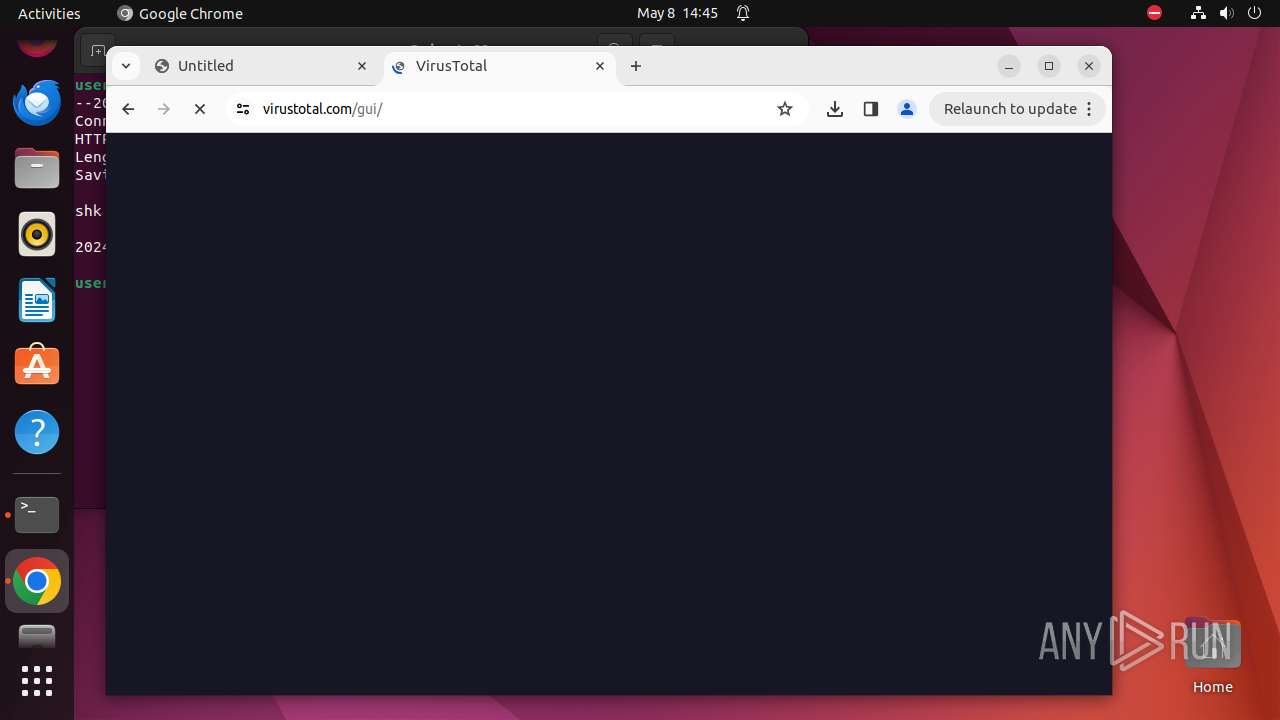Launch Rhythmbox from the dock
The width and height of the screenshot is (1280, 720).
point(37,234)
